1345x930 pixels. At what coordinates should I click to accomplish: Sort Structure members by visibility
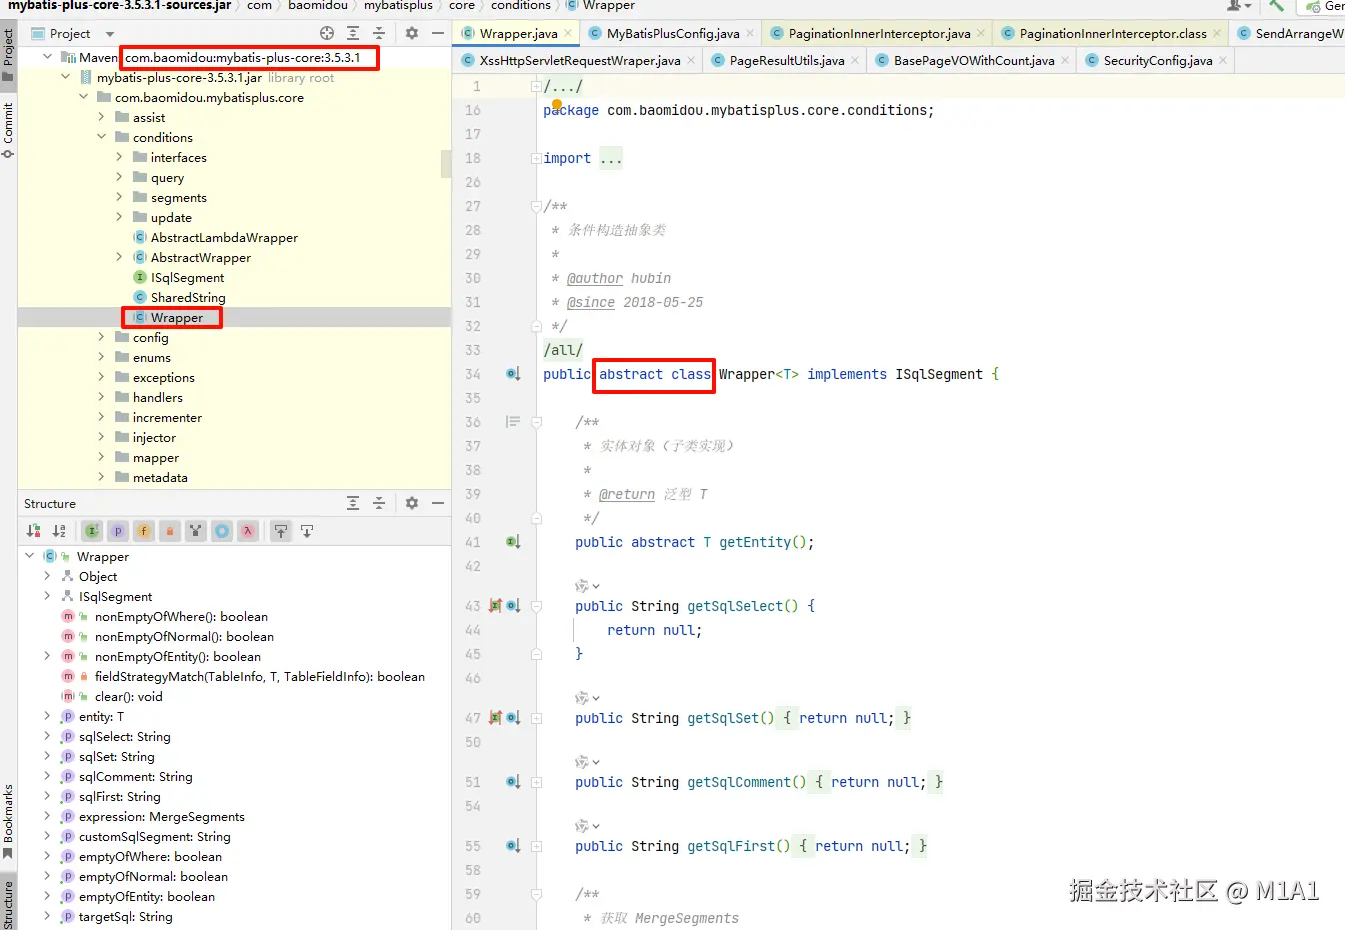[x=34, y=531]
